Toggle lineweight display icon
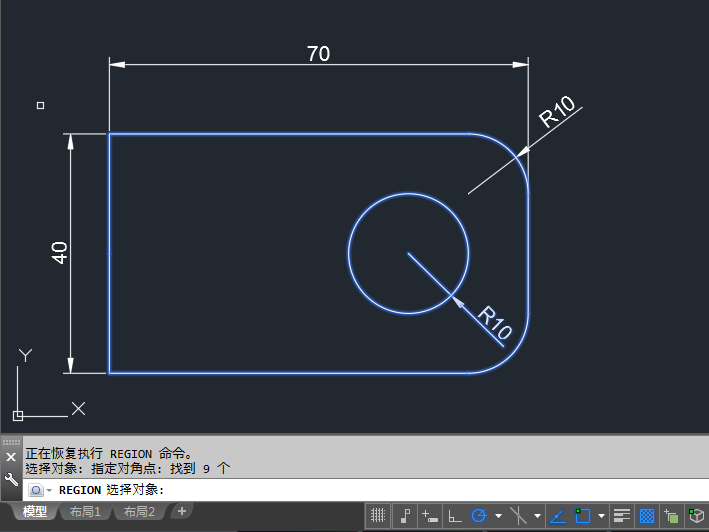 coord(622,515)
